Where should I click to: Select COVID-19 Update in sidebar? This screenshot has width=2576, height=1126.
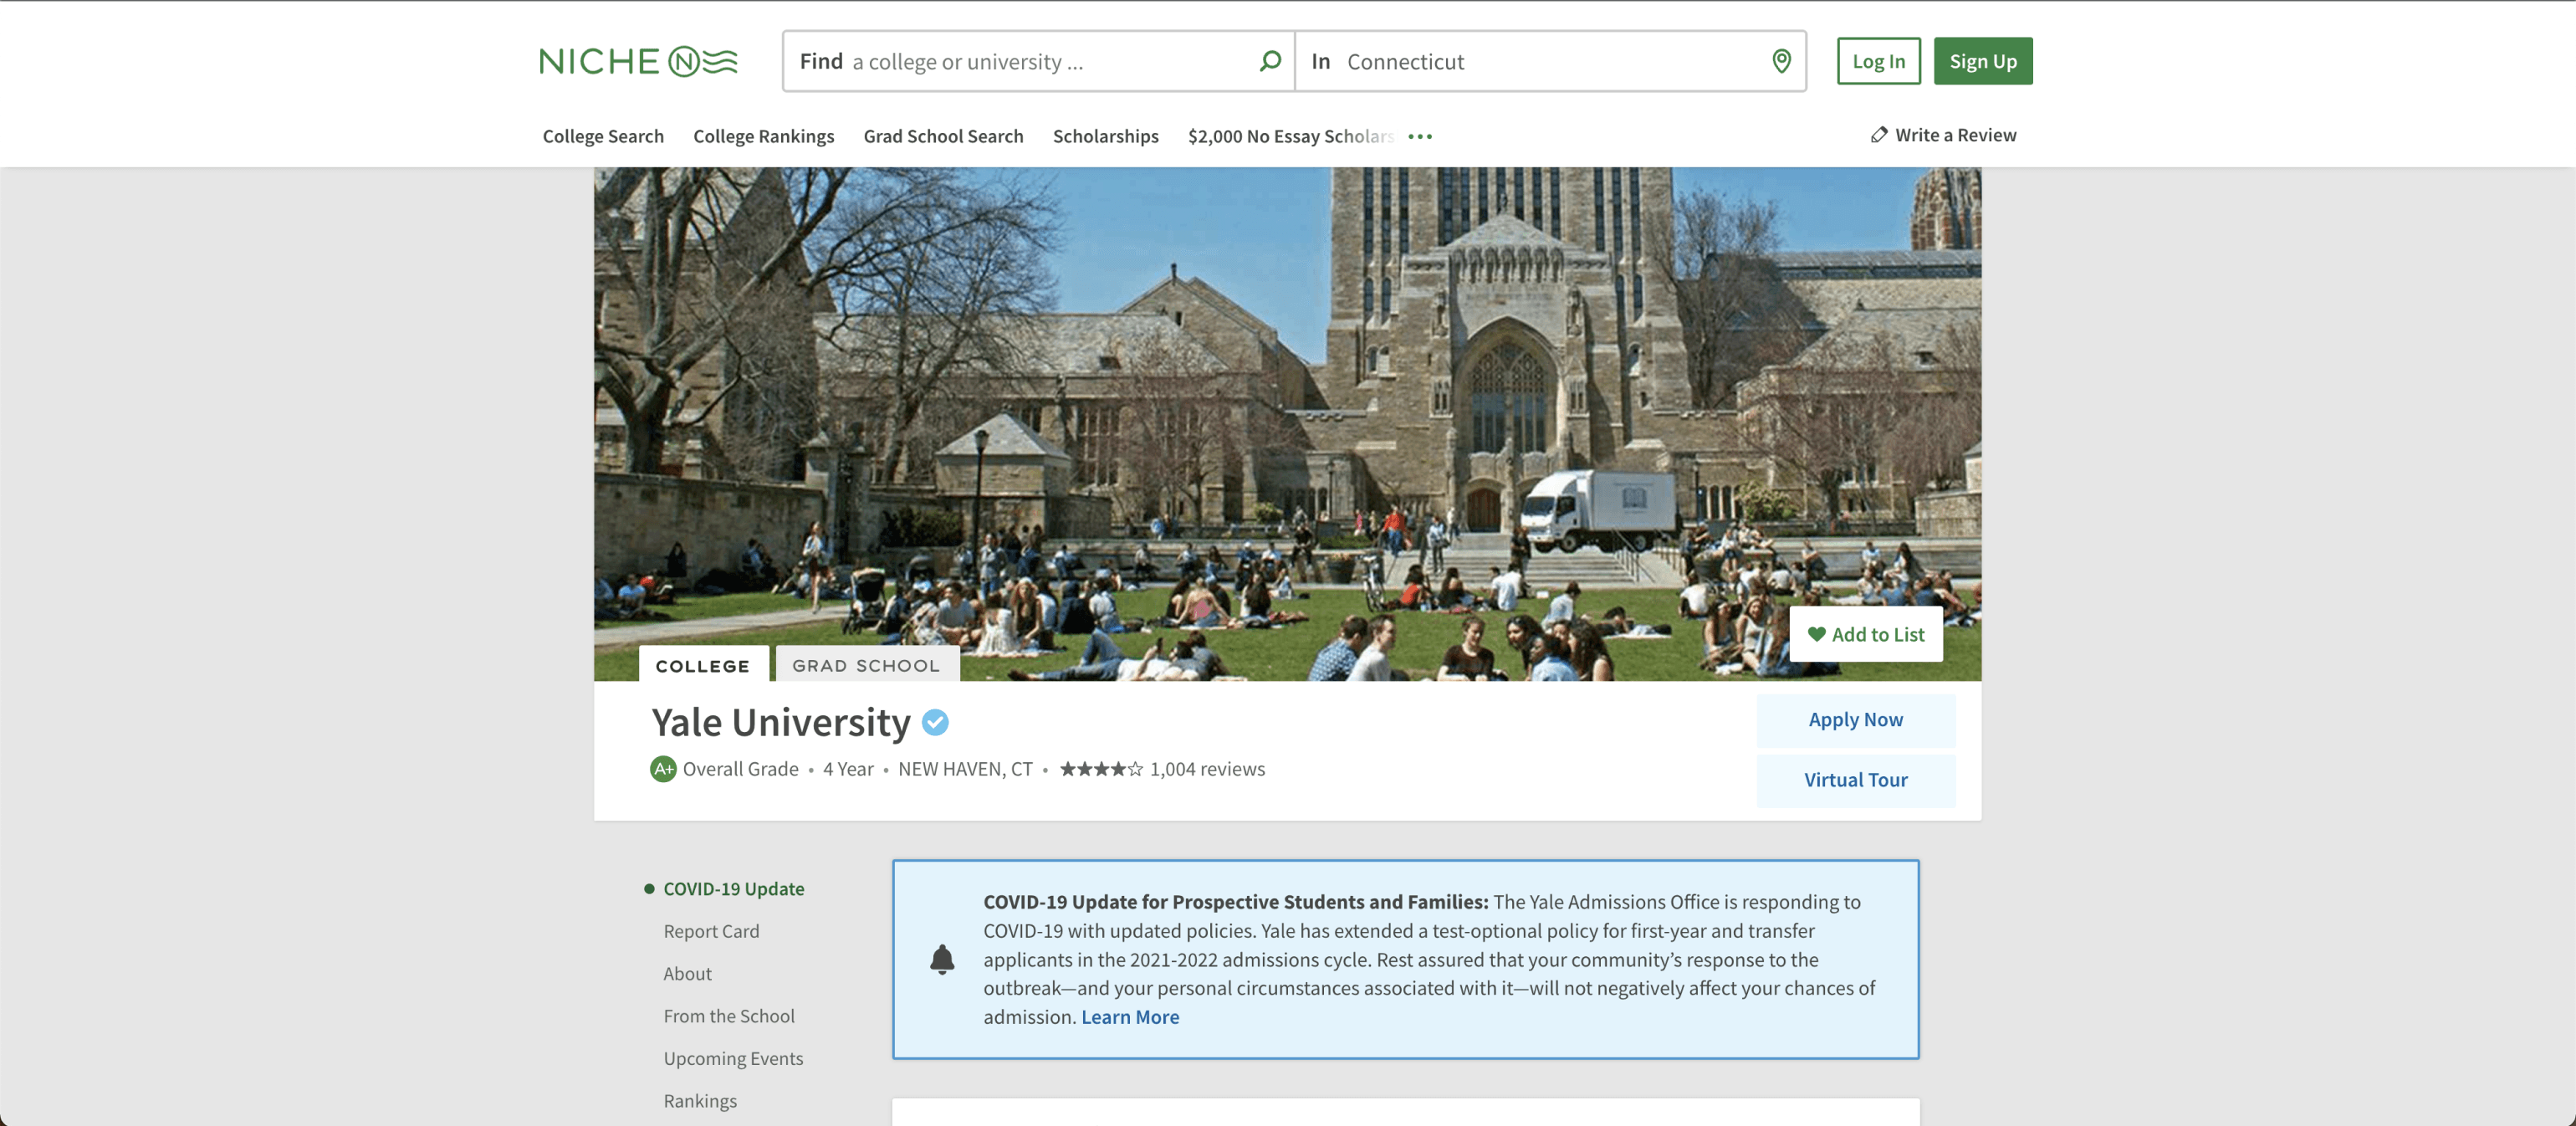[x=733, y=889]
